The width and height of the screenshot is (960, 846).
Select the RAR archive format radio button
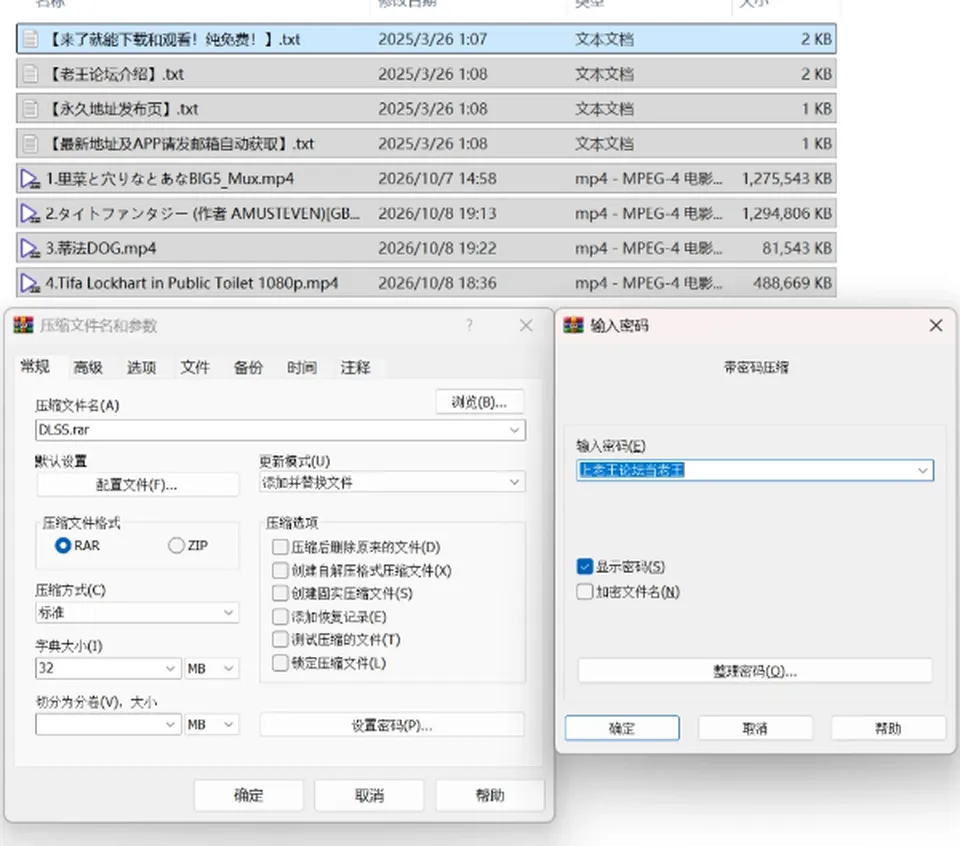click(62, 545)
